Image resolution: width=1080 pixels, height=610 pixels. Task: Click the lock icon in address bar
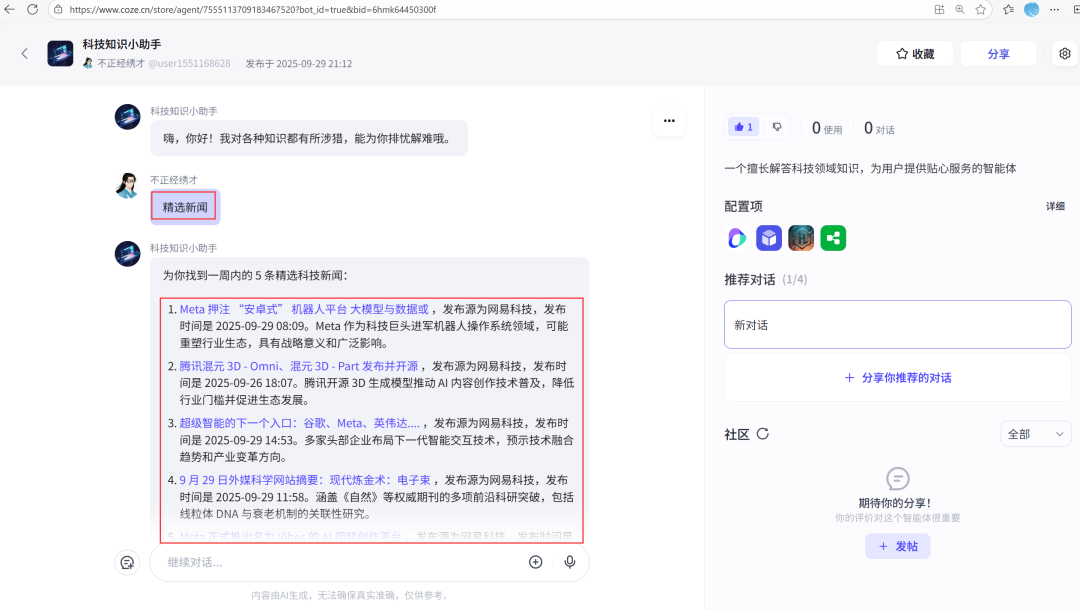click(x=59, y=10)
